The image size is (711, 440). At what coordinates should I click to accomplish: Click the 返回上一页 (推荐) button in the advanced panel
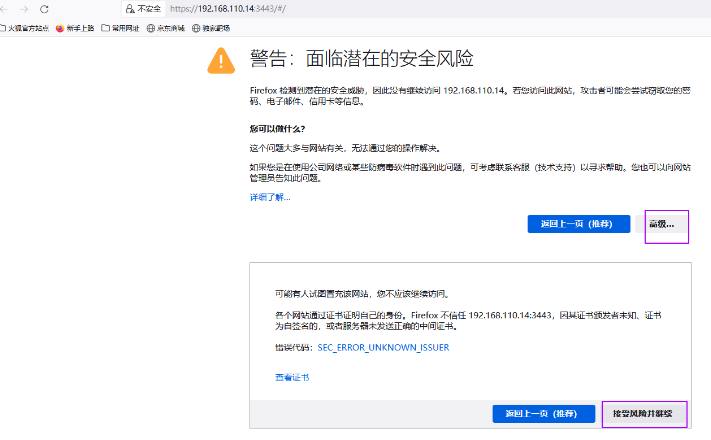tap(544, 414)
